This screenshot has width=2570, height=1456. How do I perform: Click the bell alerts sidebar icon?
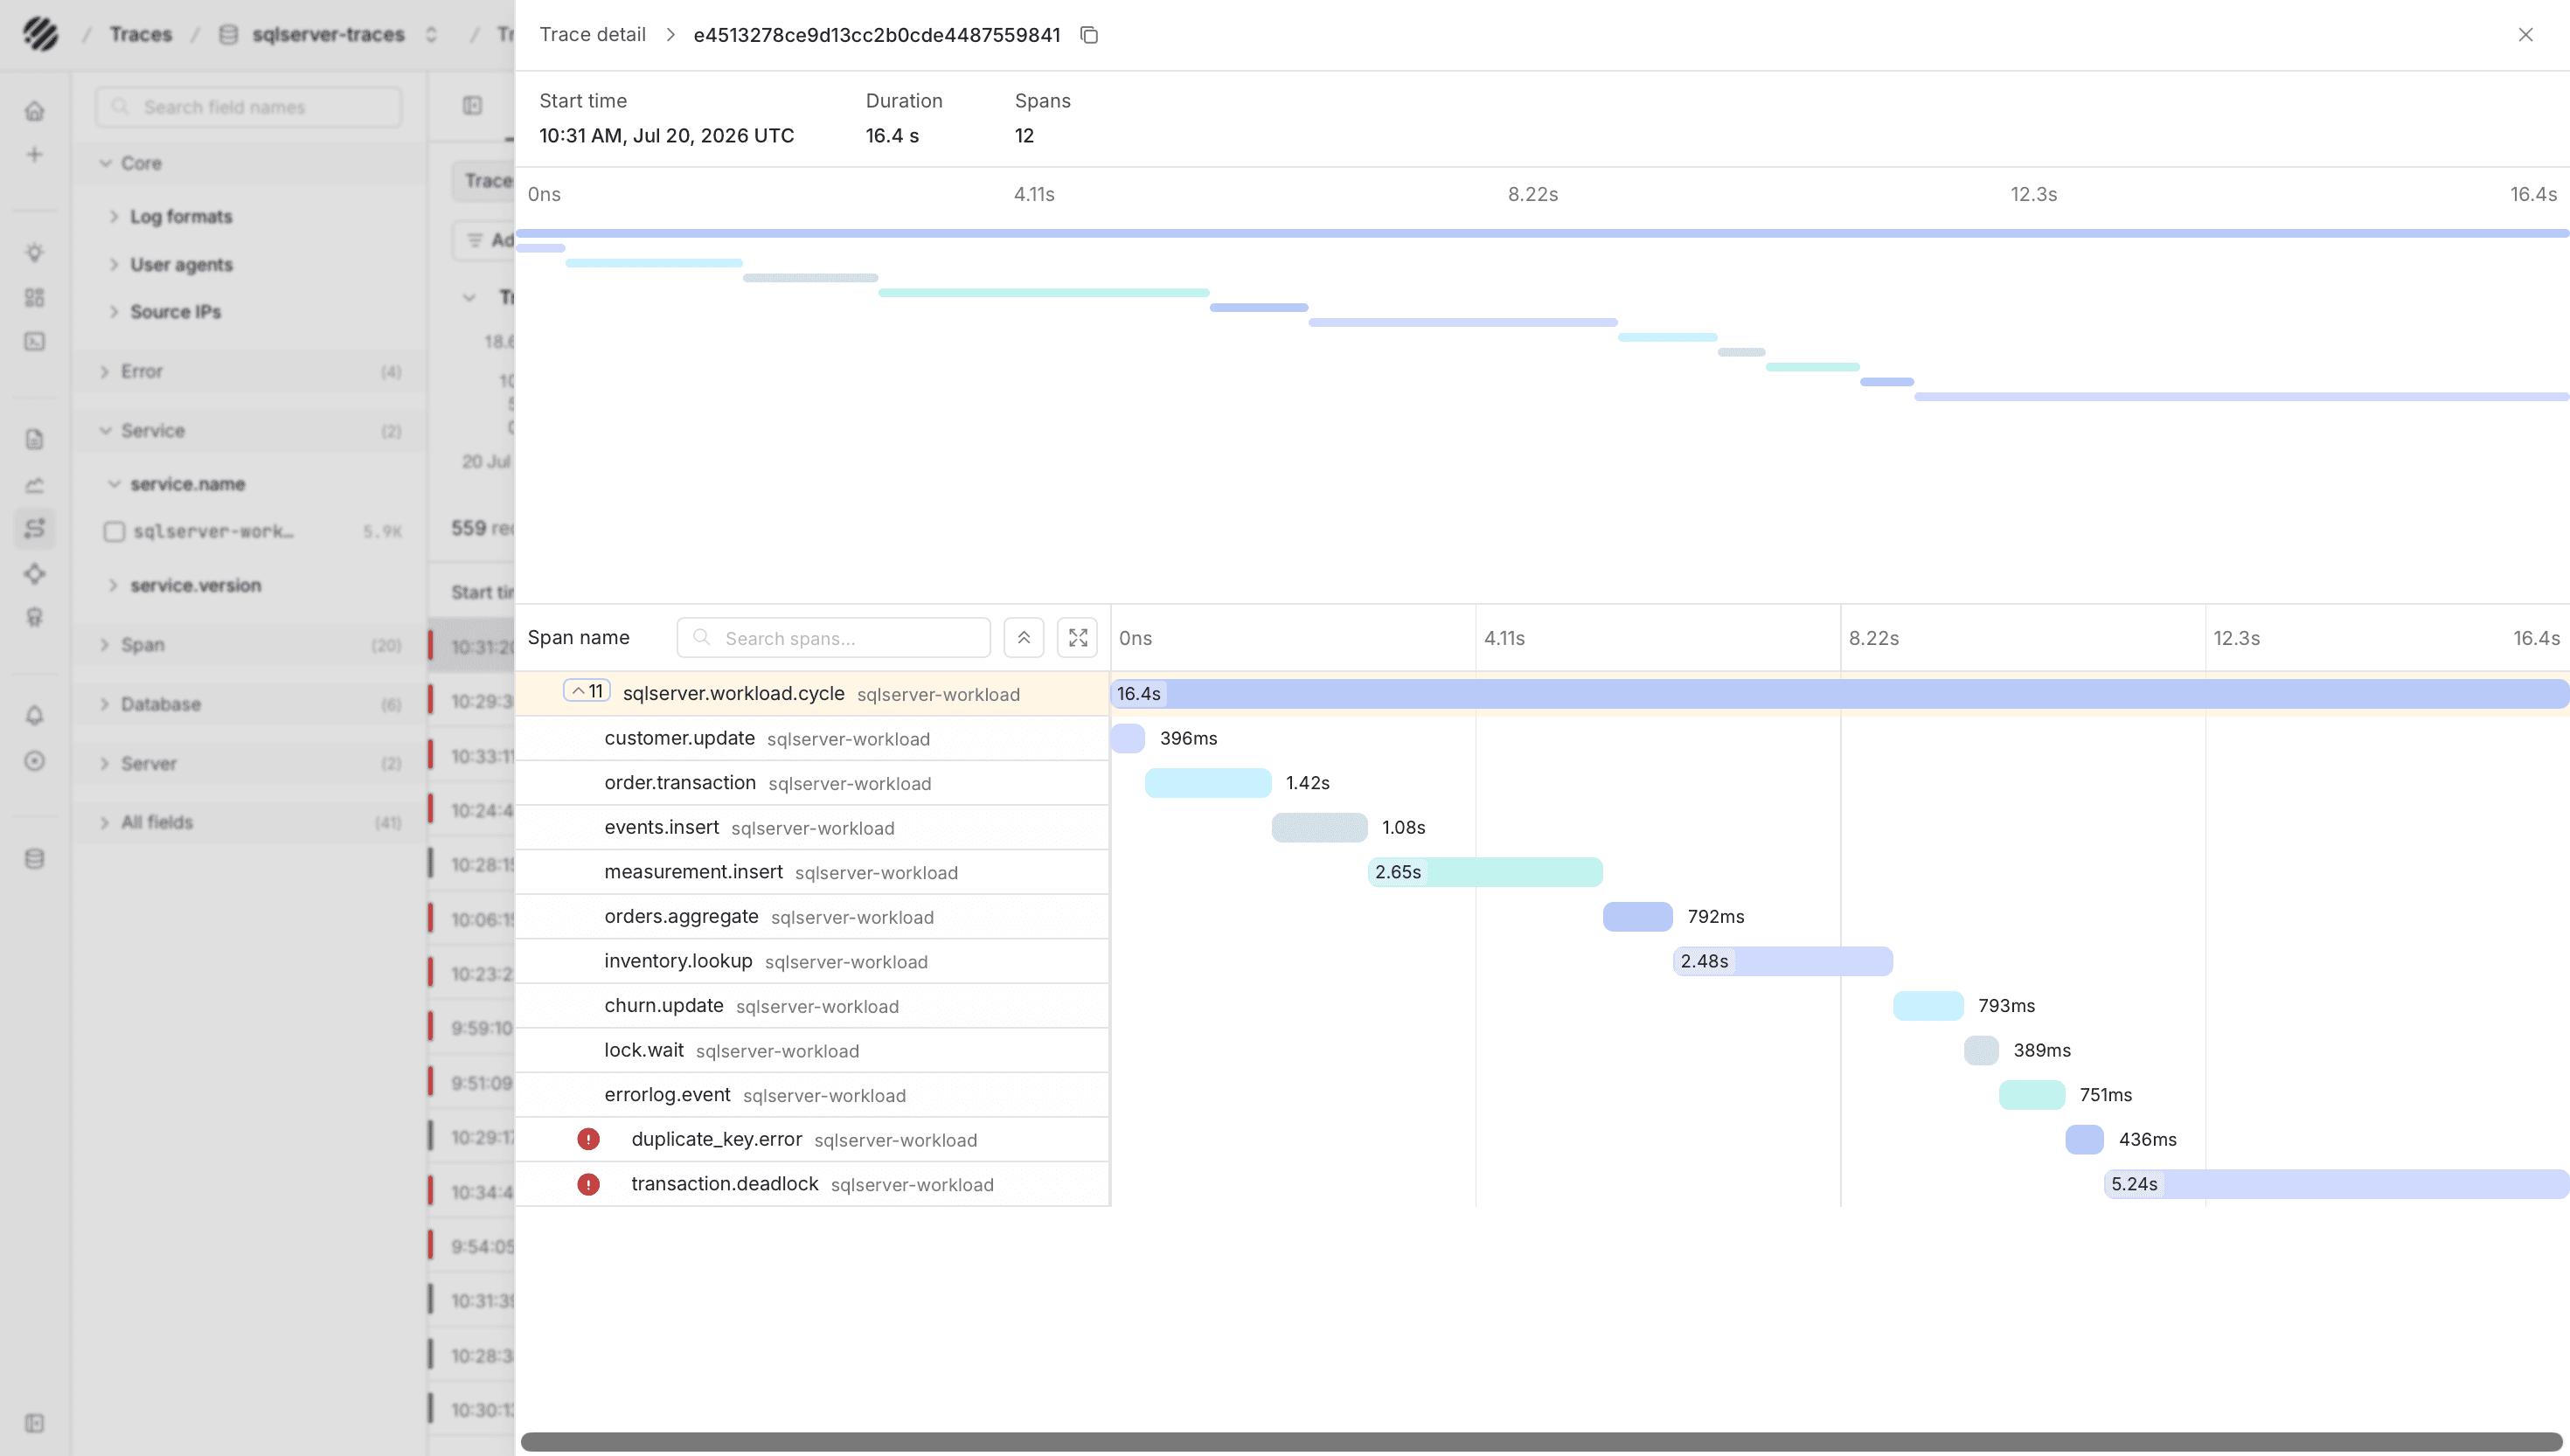(x=34, y=715)
